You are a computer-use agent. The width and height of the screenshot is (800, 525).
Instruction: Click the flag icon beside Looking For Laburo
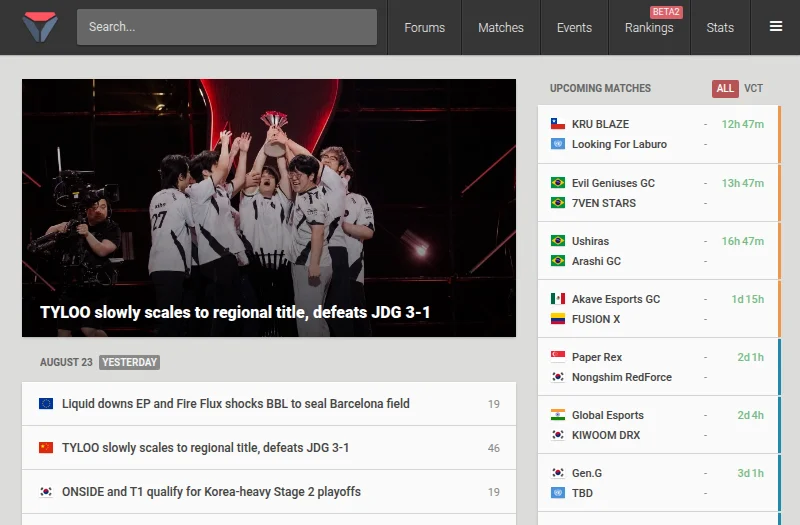pyautogui.click(x=558, y=144)
